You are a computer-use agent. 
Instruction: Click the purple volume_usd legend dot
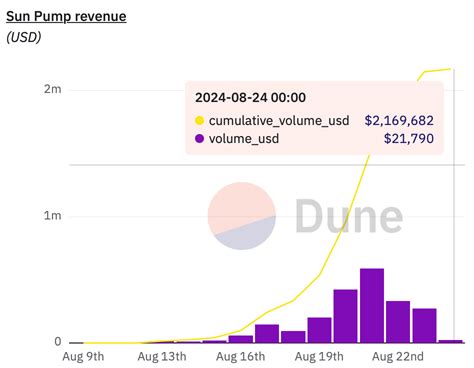(199, 139)
